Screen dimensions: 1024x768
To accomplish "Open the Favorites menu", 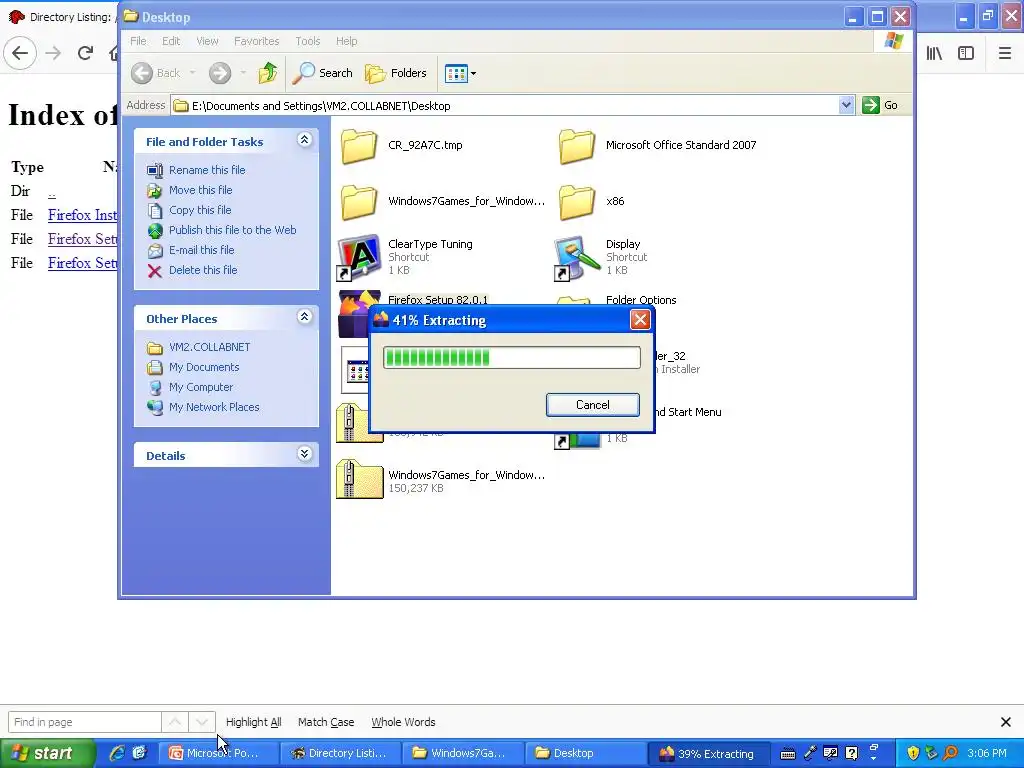I will point(257,41).
